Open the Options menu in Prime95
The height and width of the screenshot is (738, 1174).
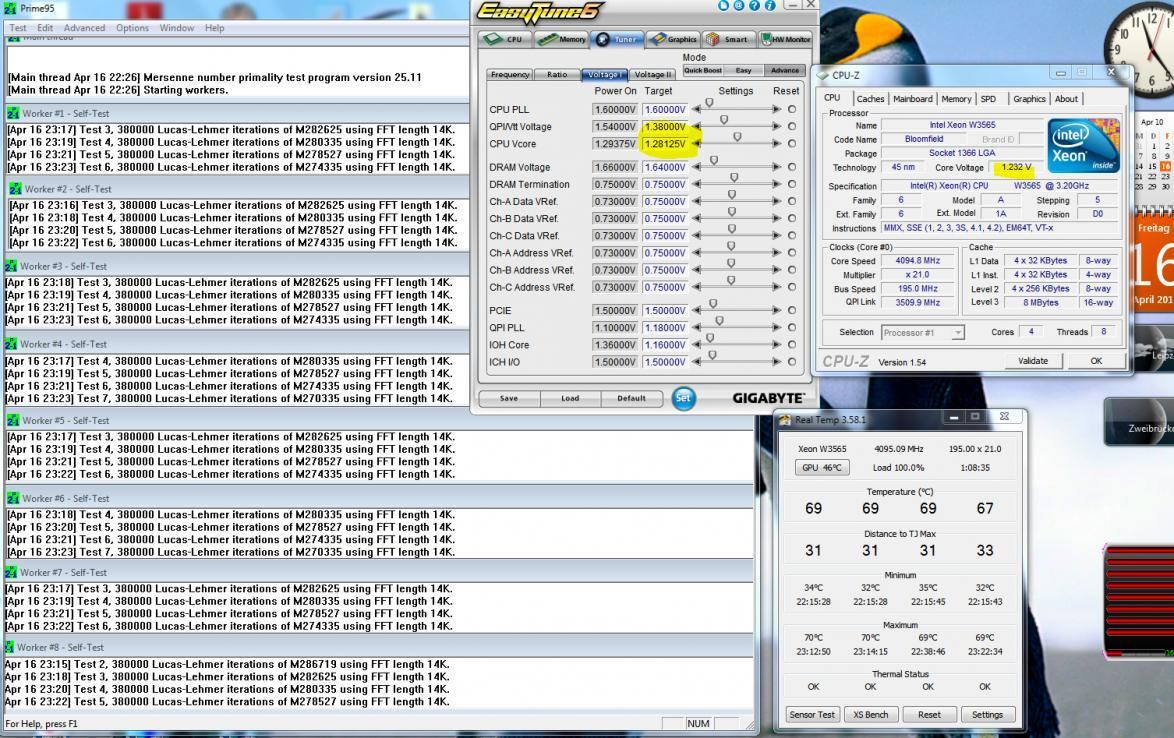click(133, 28)
